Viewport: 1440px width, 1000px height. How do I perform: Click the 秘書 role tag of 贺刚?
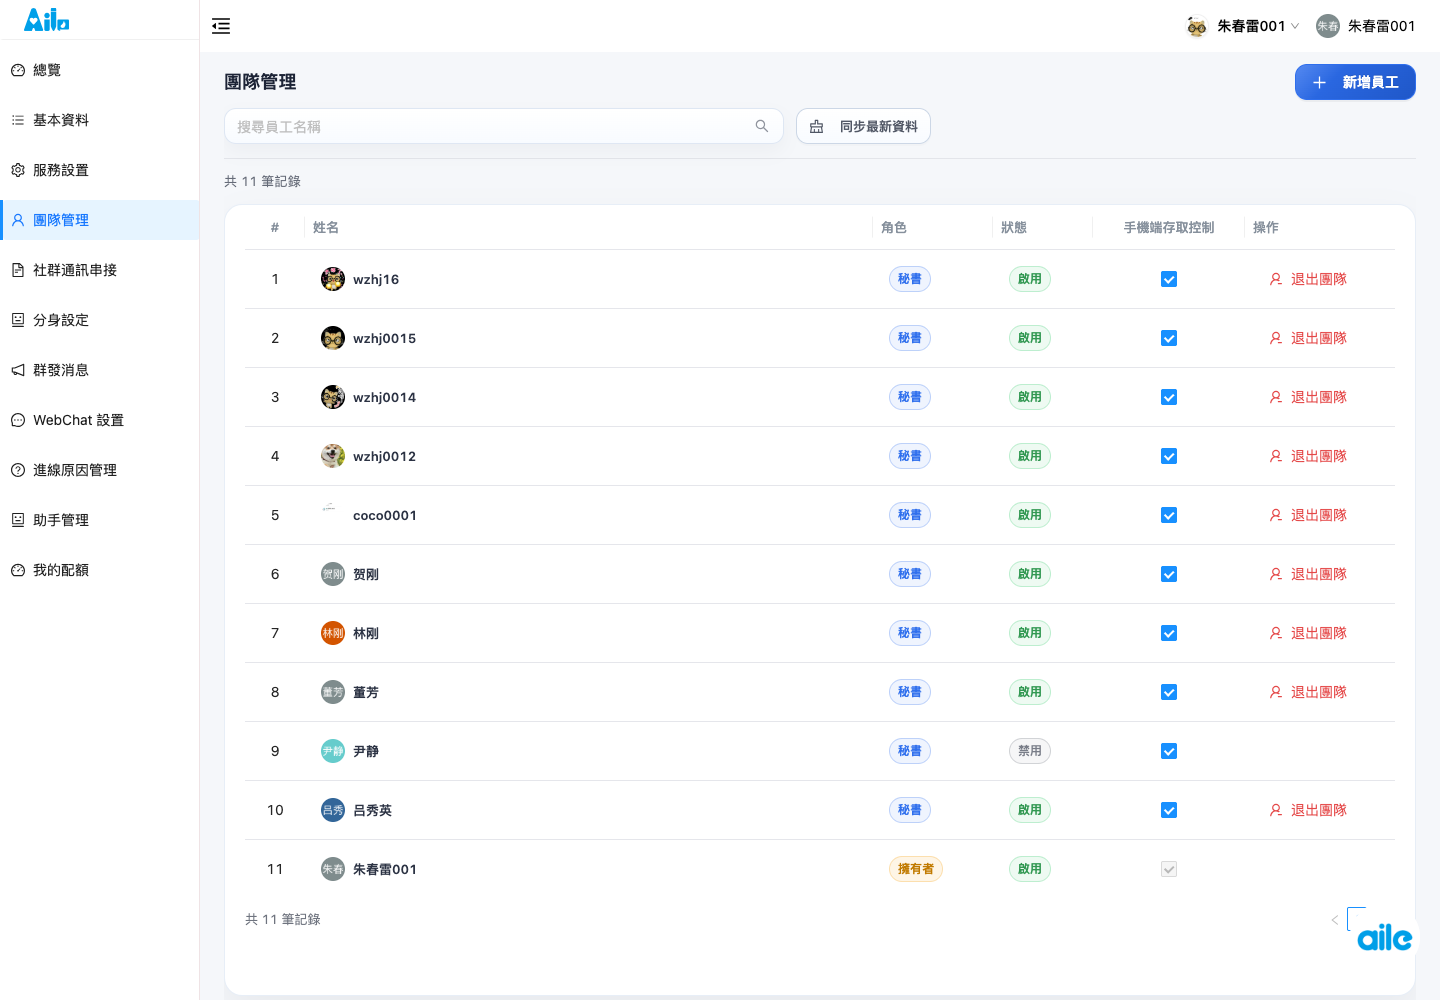[x=910, y=574]
